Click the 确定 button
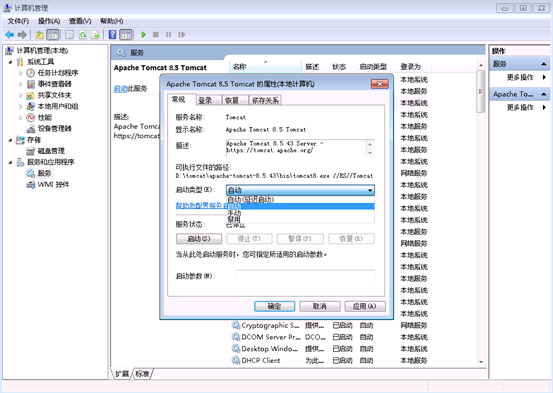553x393 pixels. coord(274,306)
